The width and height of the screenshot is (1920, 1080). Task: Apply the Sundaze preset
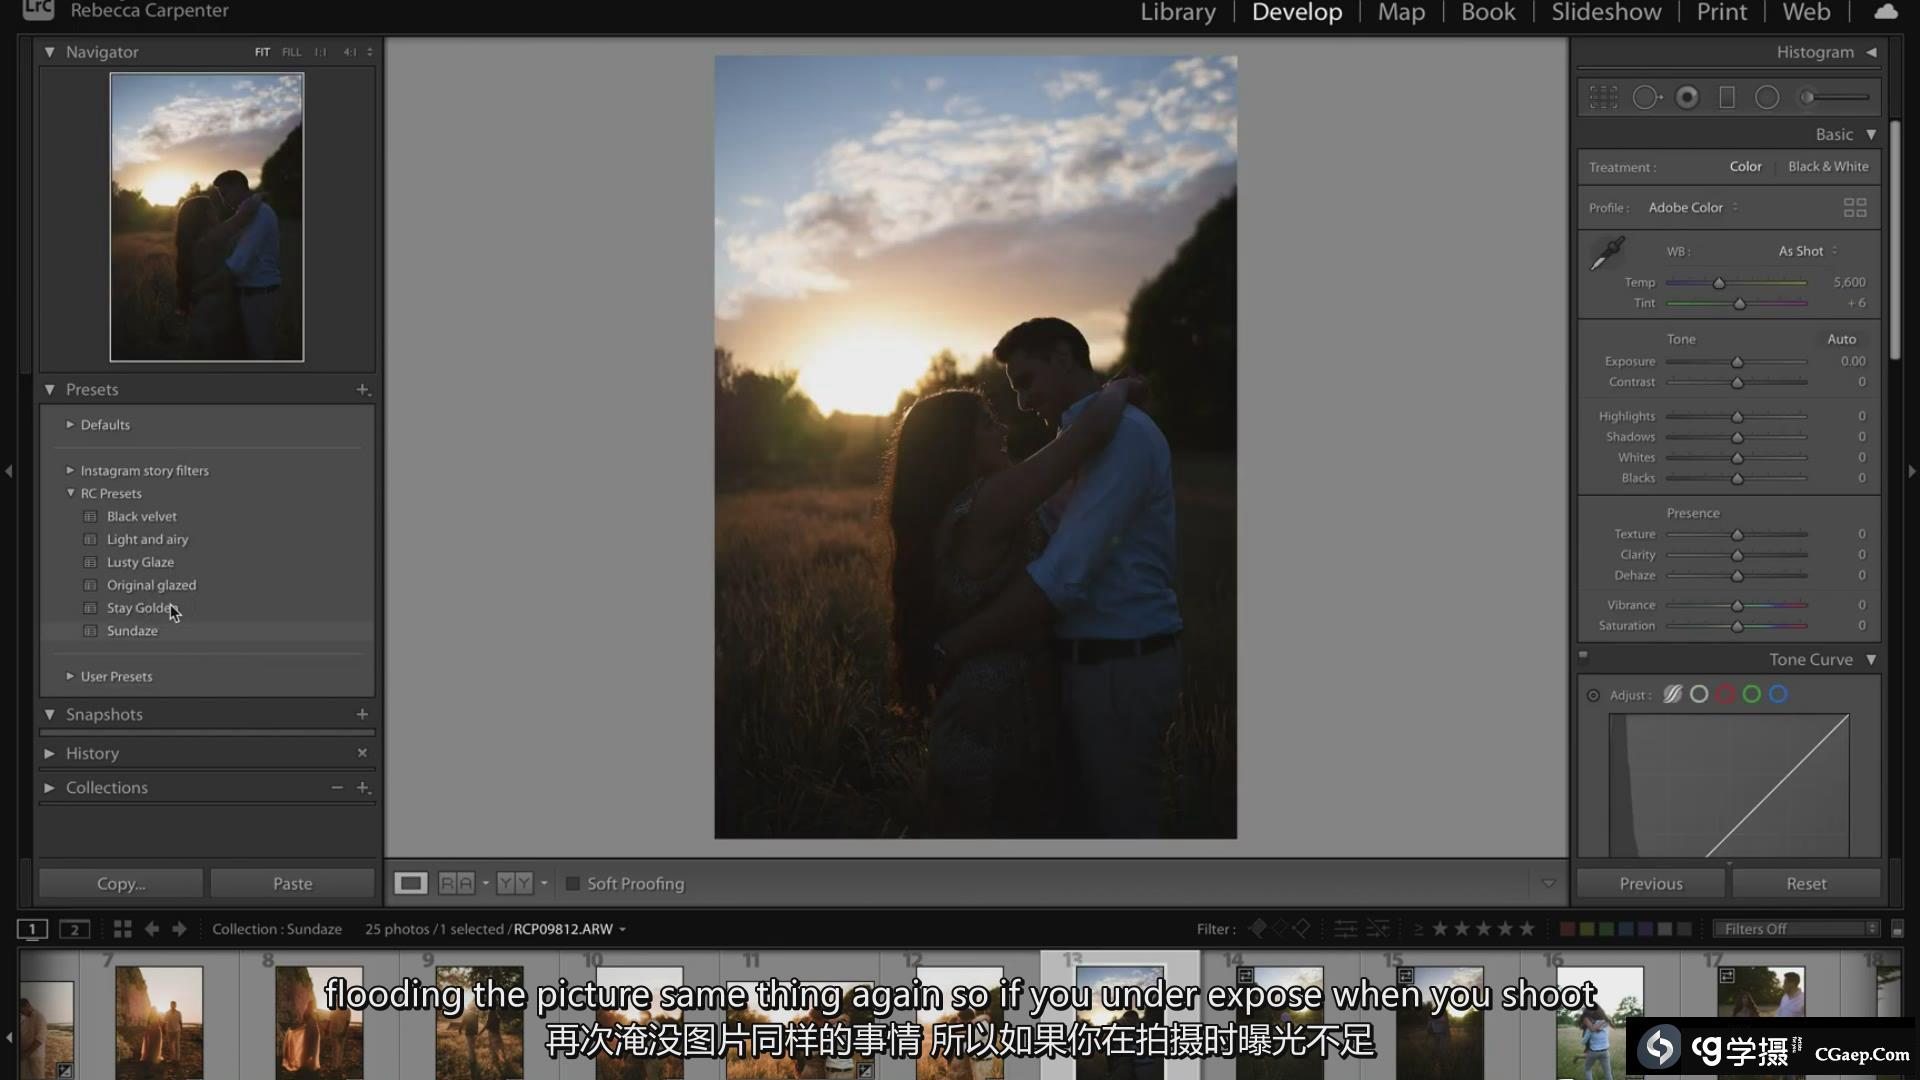tap(132, 631)
